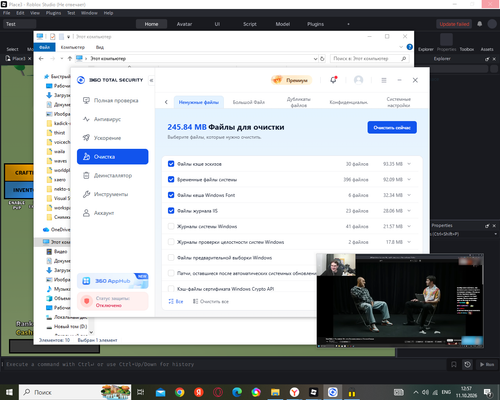Image resolution: width=500 pixels, height=400 pixels.
Task: Click the Все select-all link
Action: coord(176,301)
